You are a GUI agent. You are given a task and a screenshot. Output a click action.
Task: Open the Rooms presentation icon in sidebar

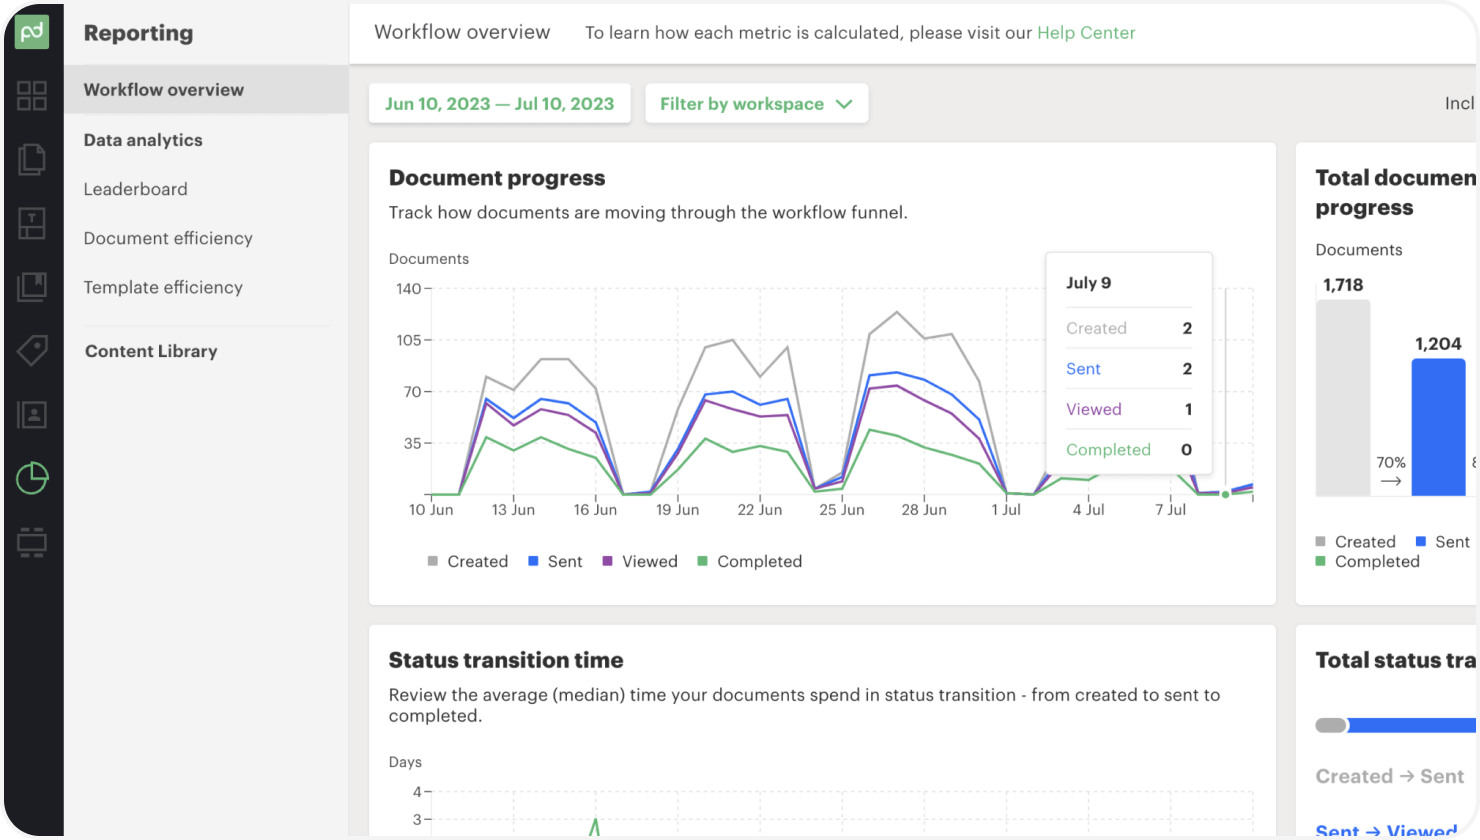(32, 542)
